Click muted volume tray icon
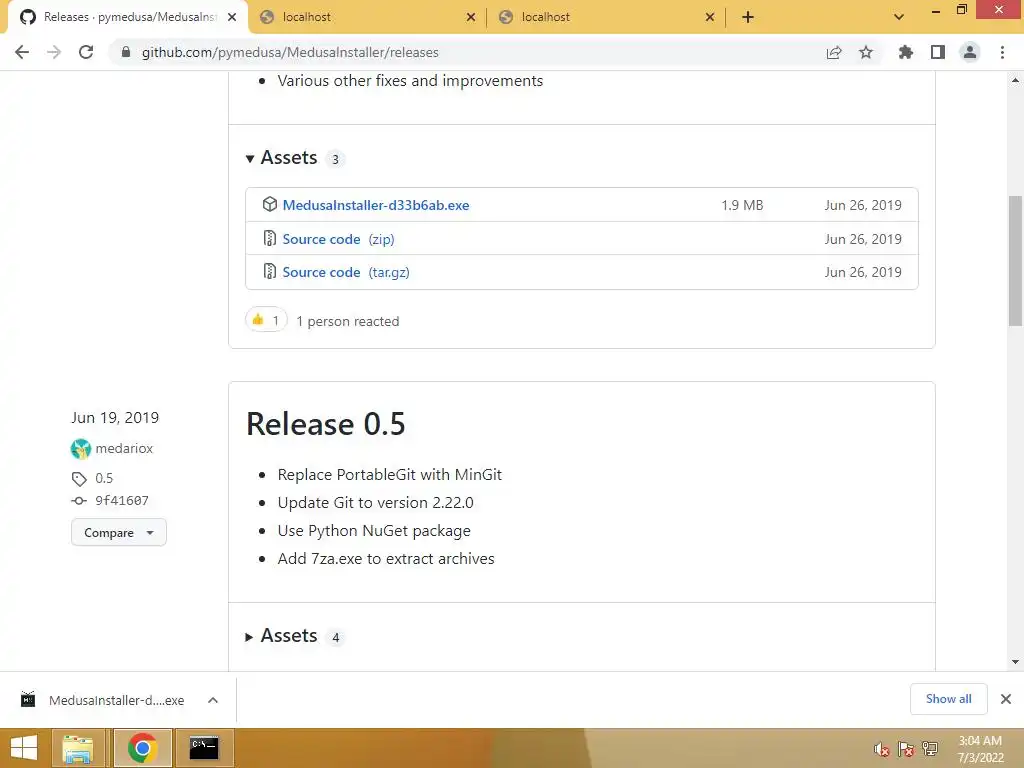 882,749
